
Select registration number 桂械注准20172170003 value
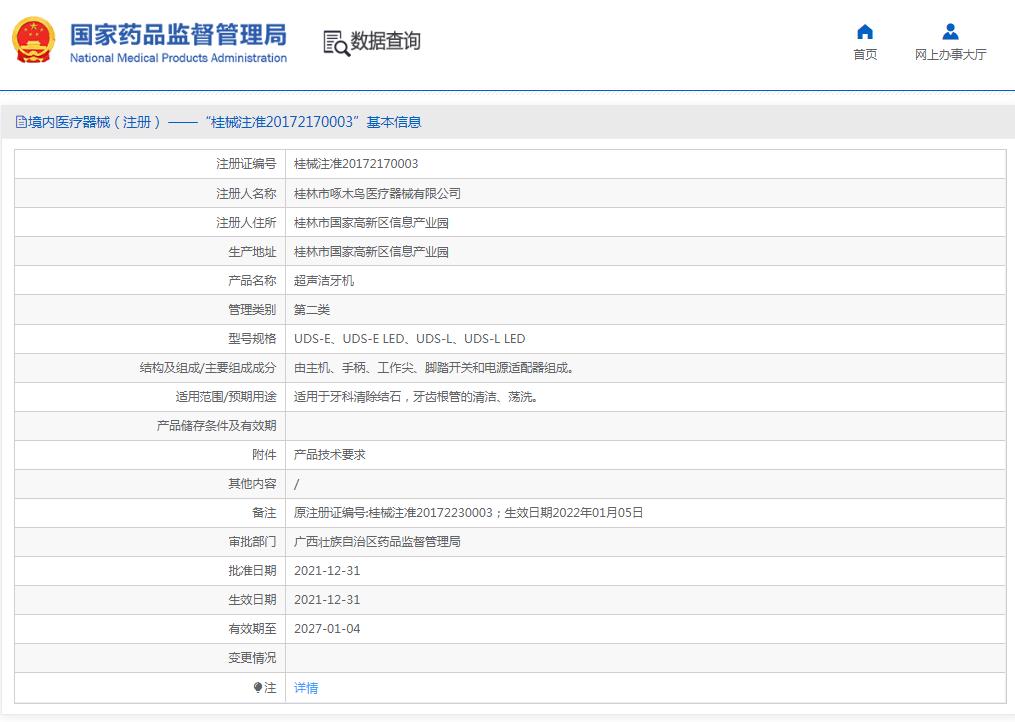click(356, 164)
